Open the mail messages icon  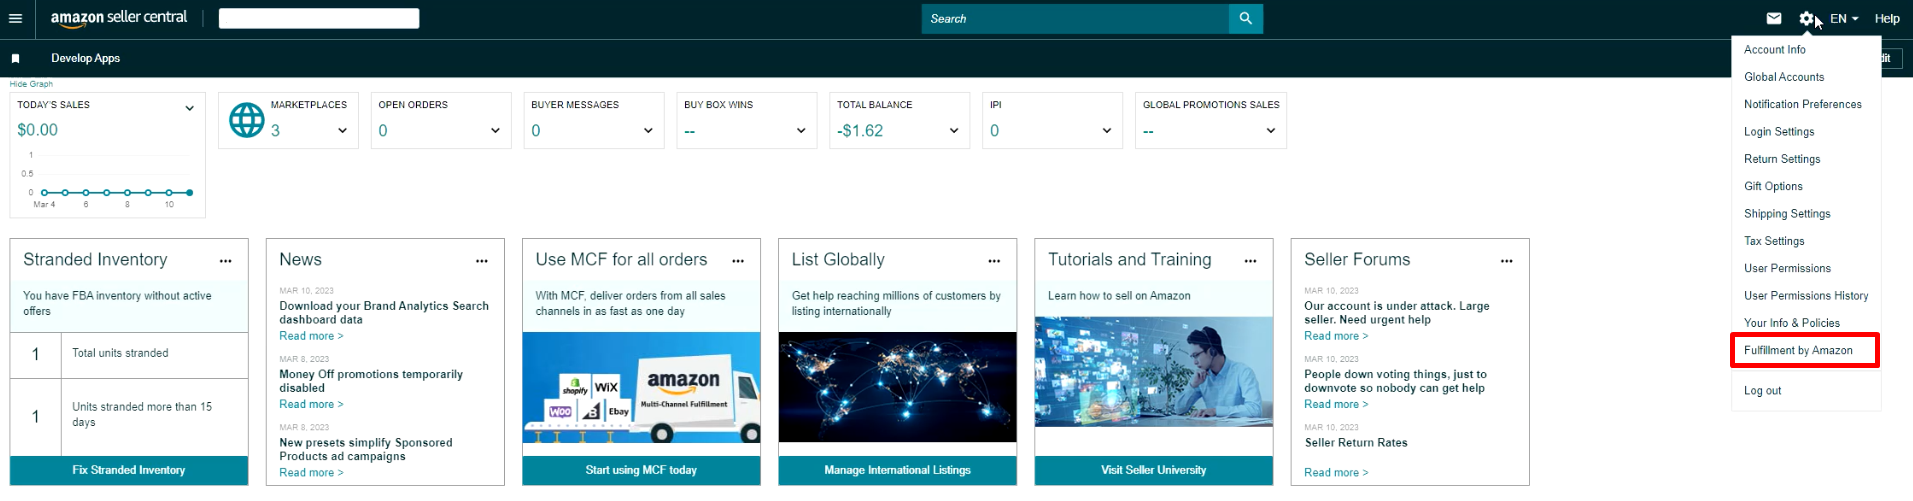(1773, 18)
